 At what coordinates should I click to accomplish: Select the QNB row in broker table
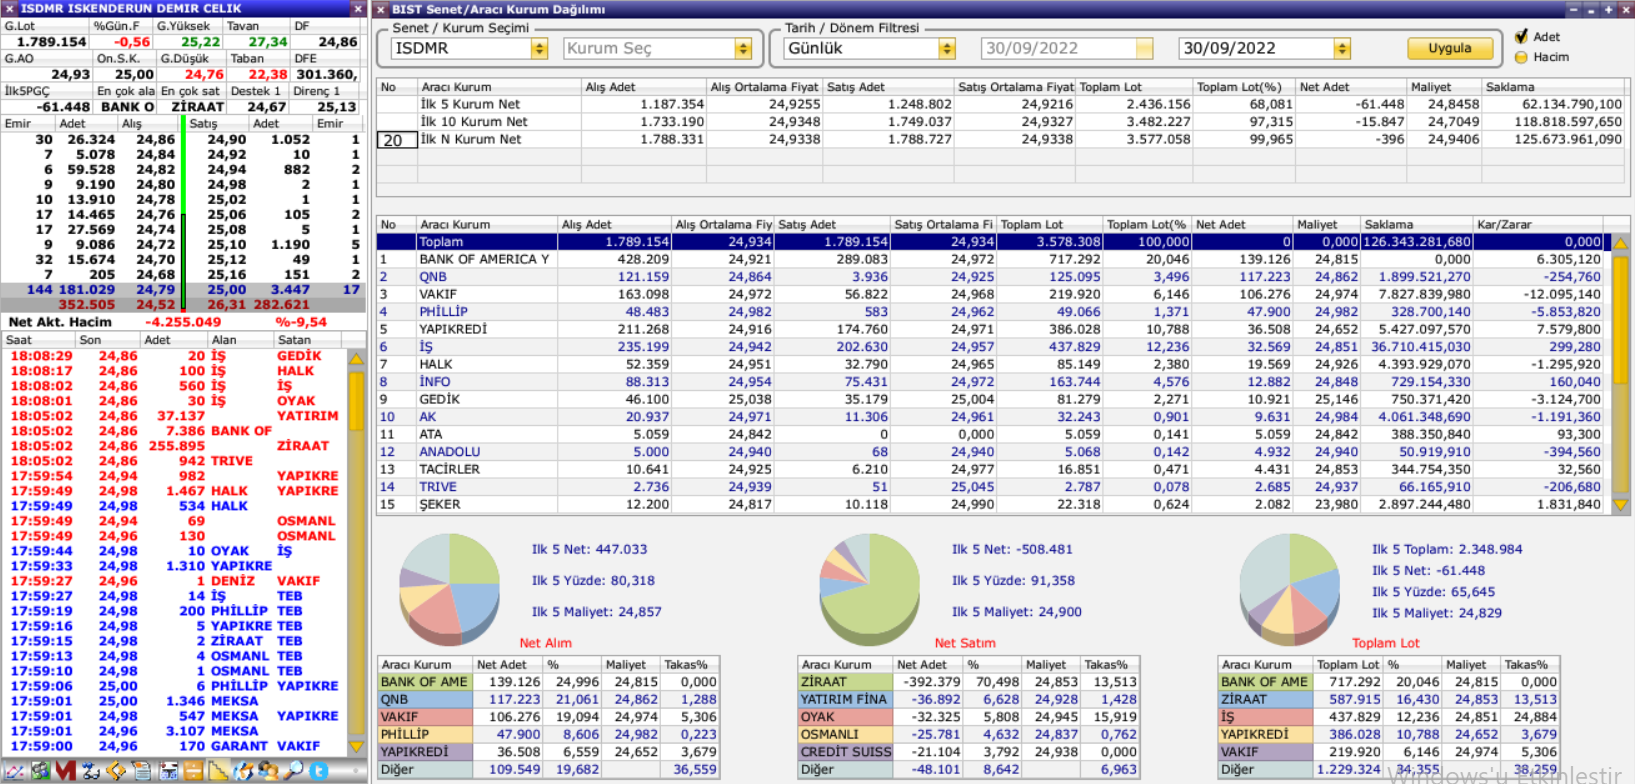[990, 277]
